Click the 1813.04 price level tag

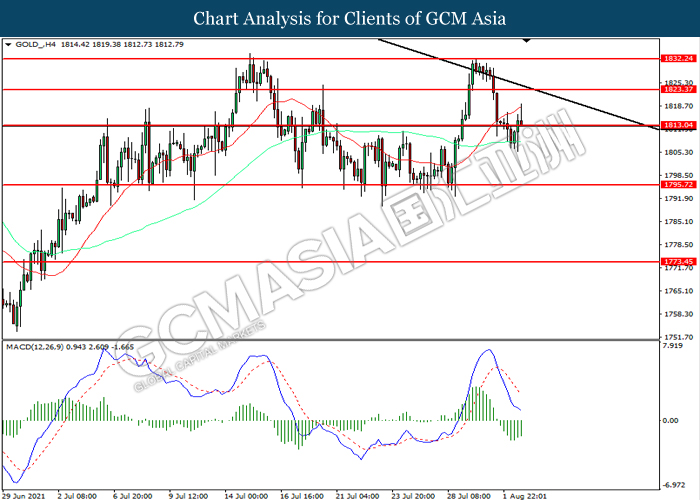coord(677,125)
